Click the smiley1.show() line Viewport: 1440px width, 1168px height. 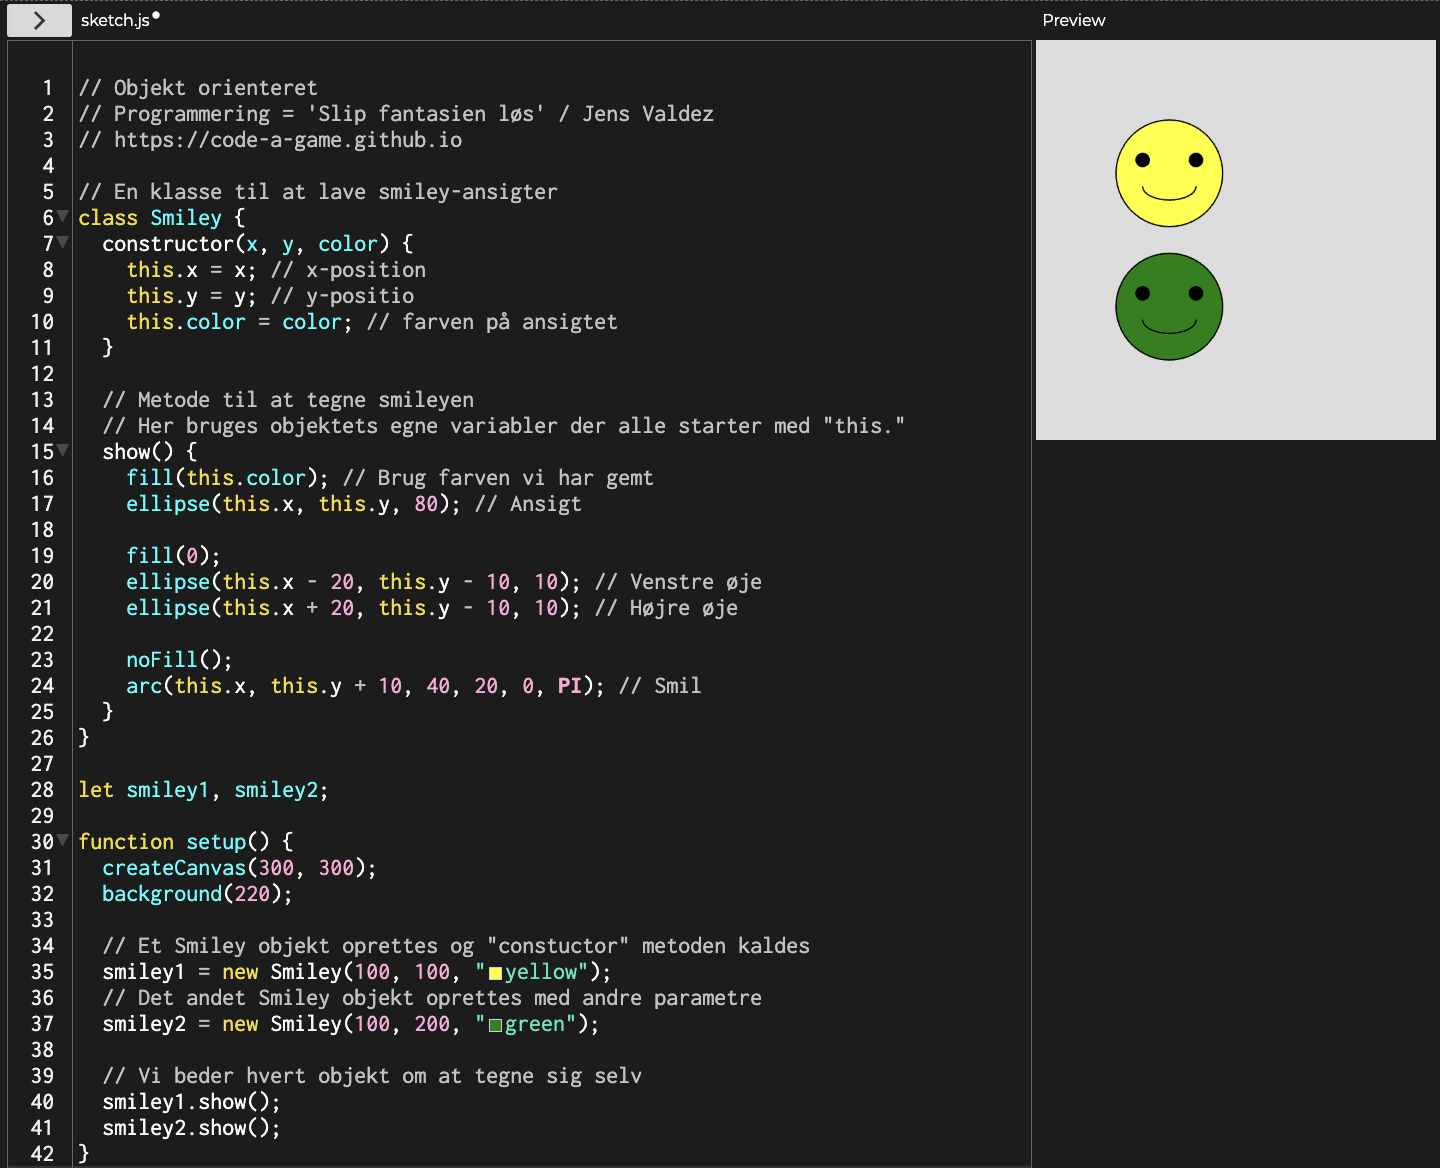pos(190,1102)
